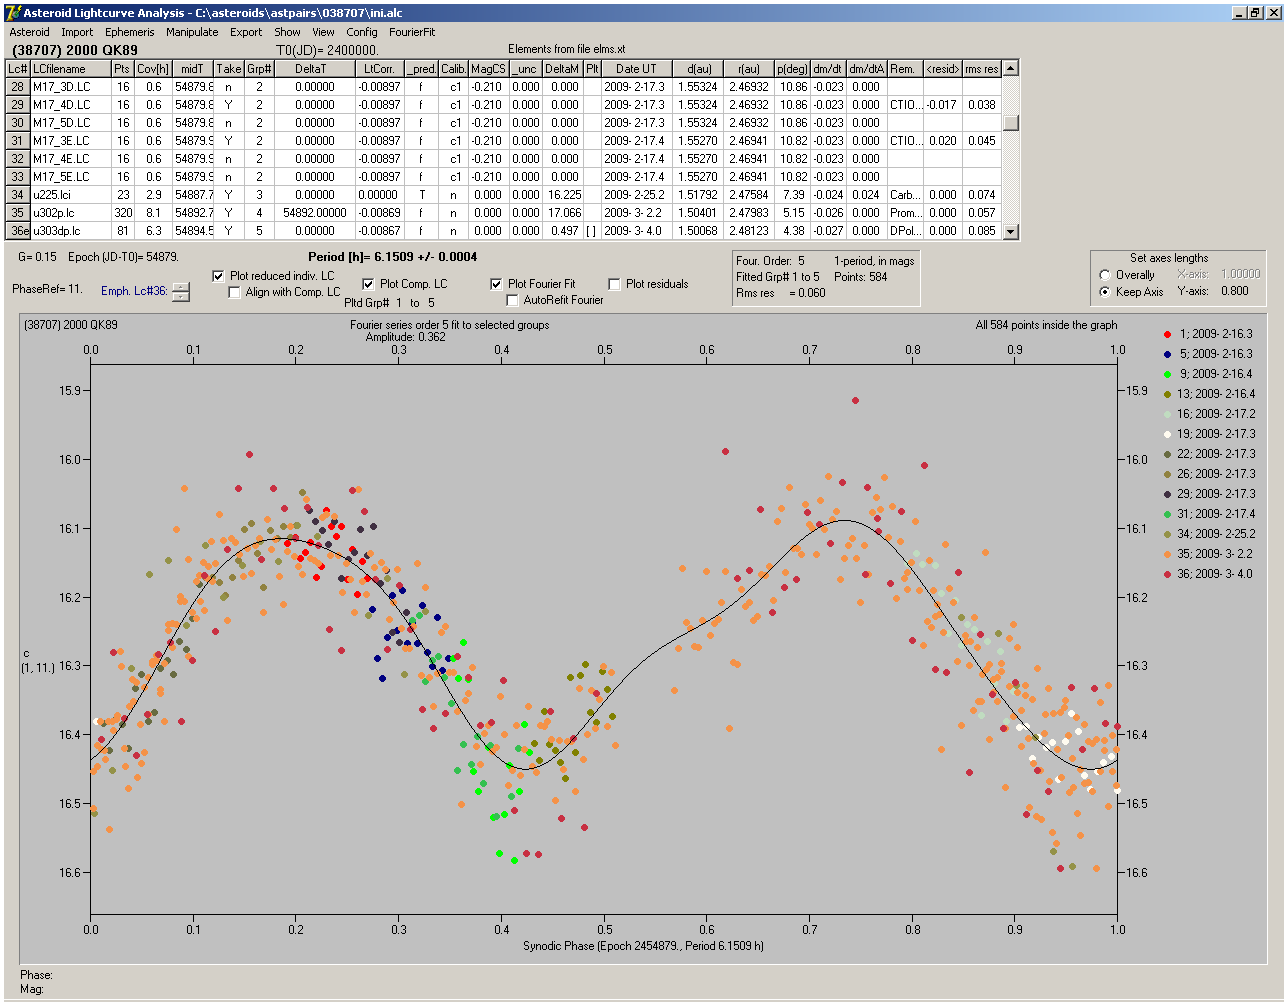Click legend green dot for 9; 2009- 2-16.4
This screenshot has height=1002, width=1288.
pos(1168,374)
